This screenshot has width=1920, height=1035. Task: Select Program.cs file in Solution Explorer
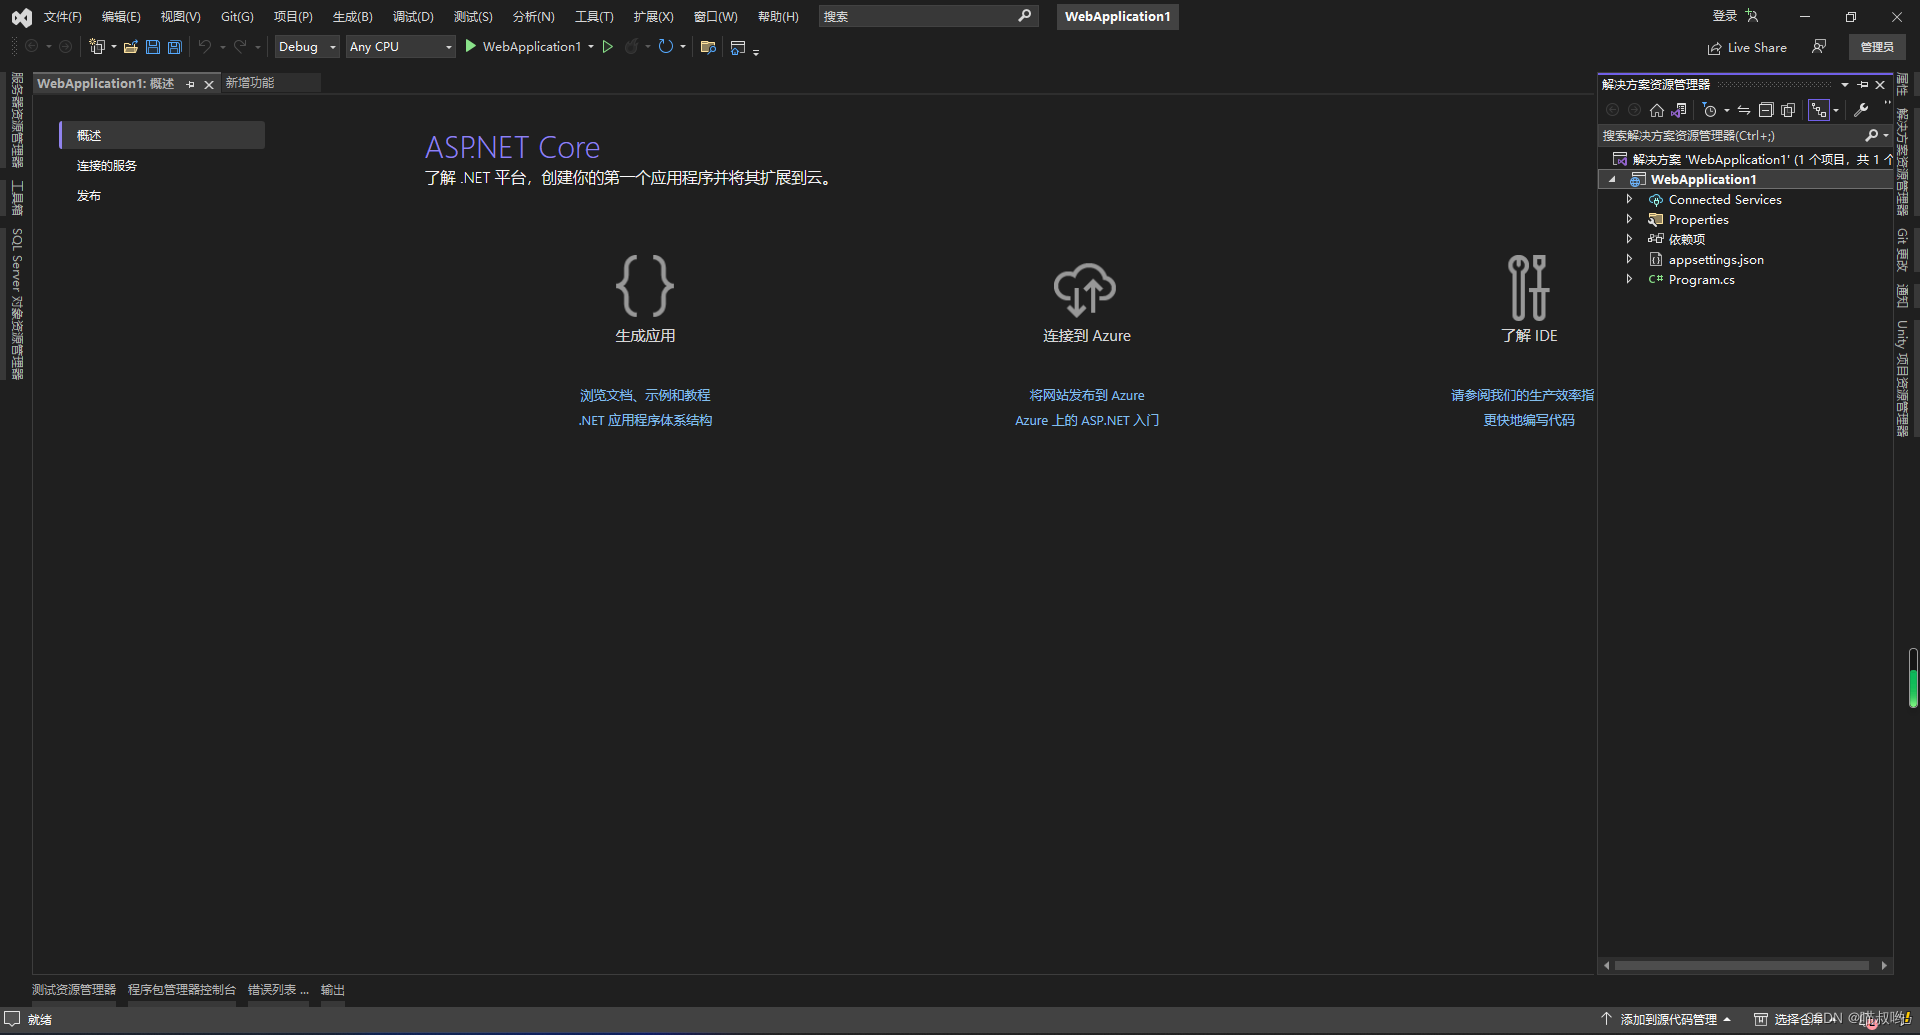(1701, 280)
